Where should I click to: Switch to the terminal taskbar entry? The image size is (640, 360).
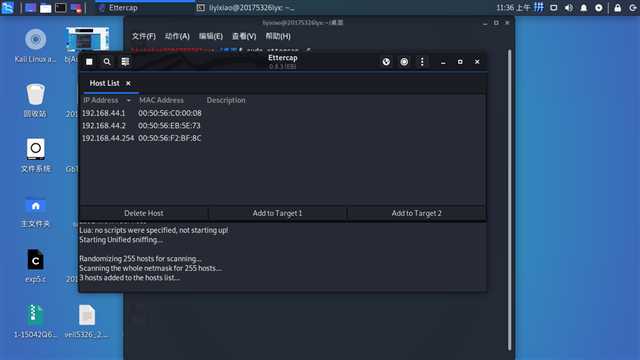tap(245, 8)
